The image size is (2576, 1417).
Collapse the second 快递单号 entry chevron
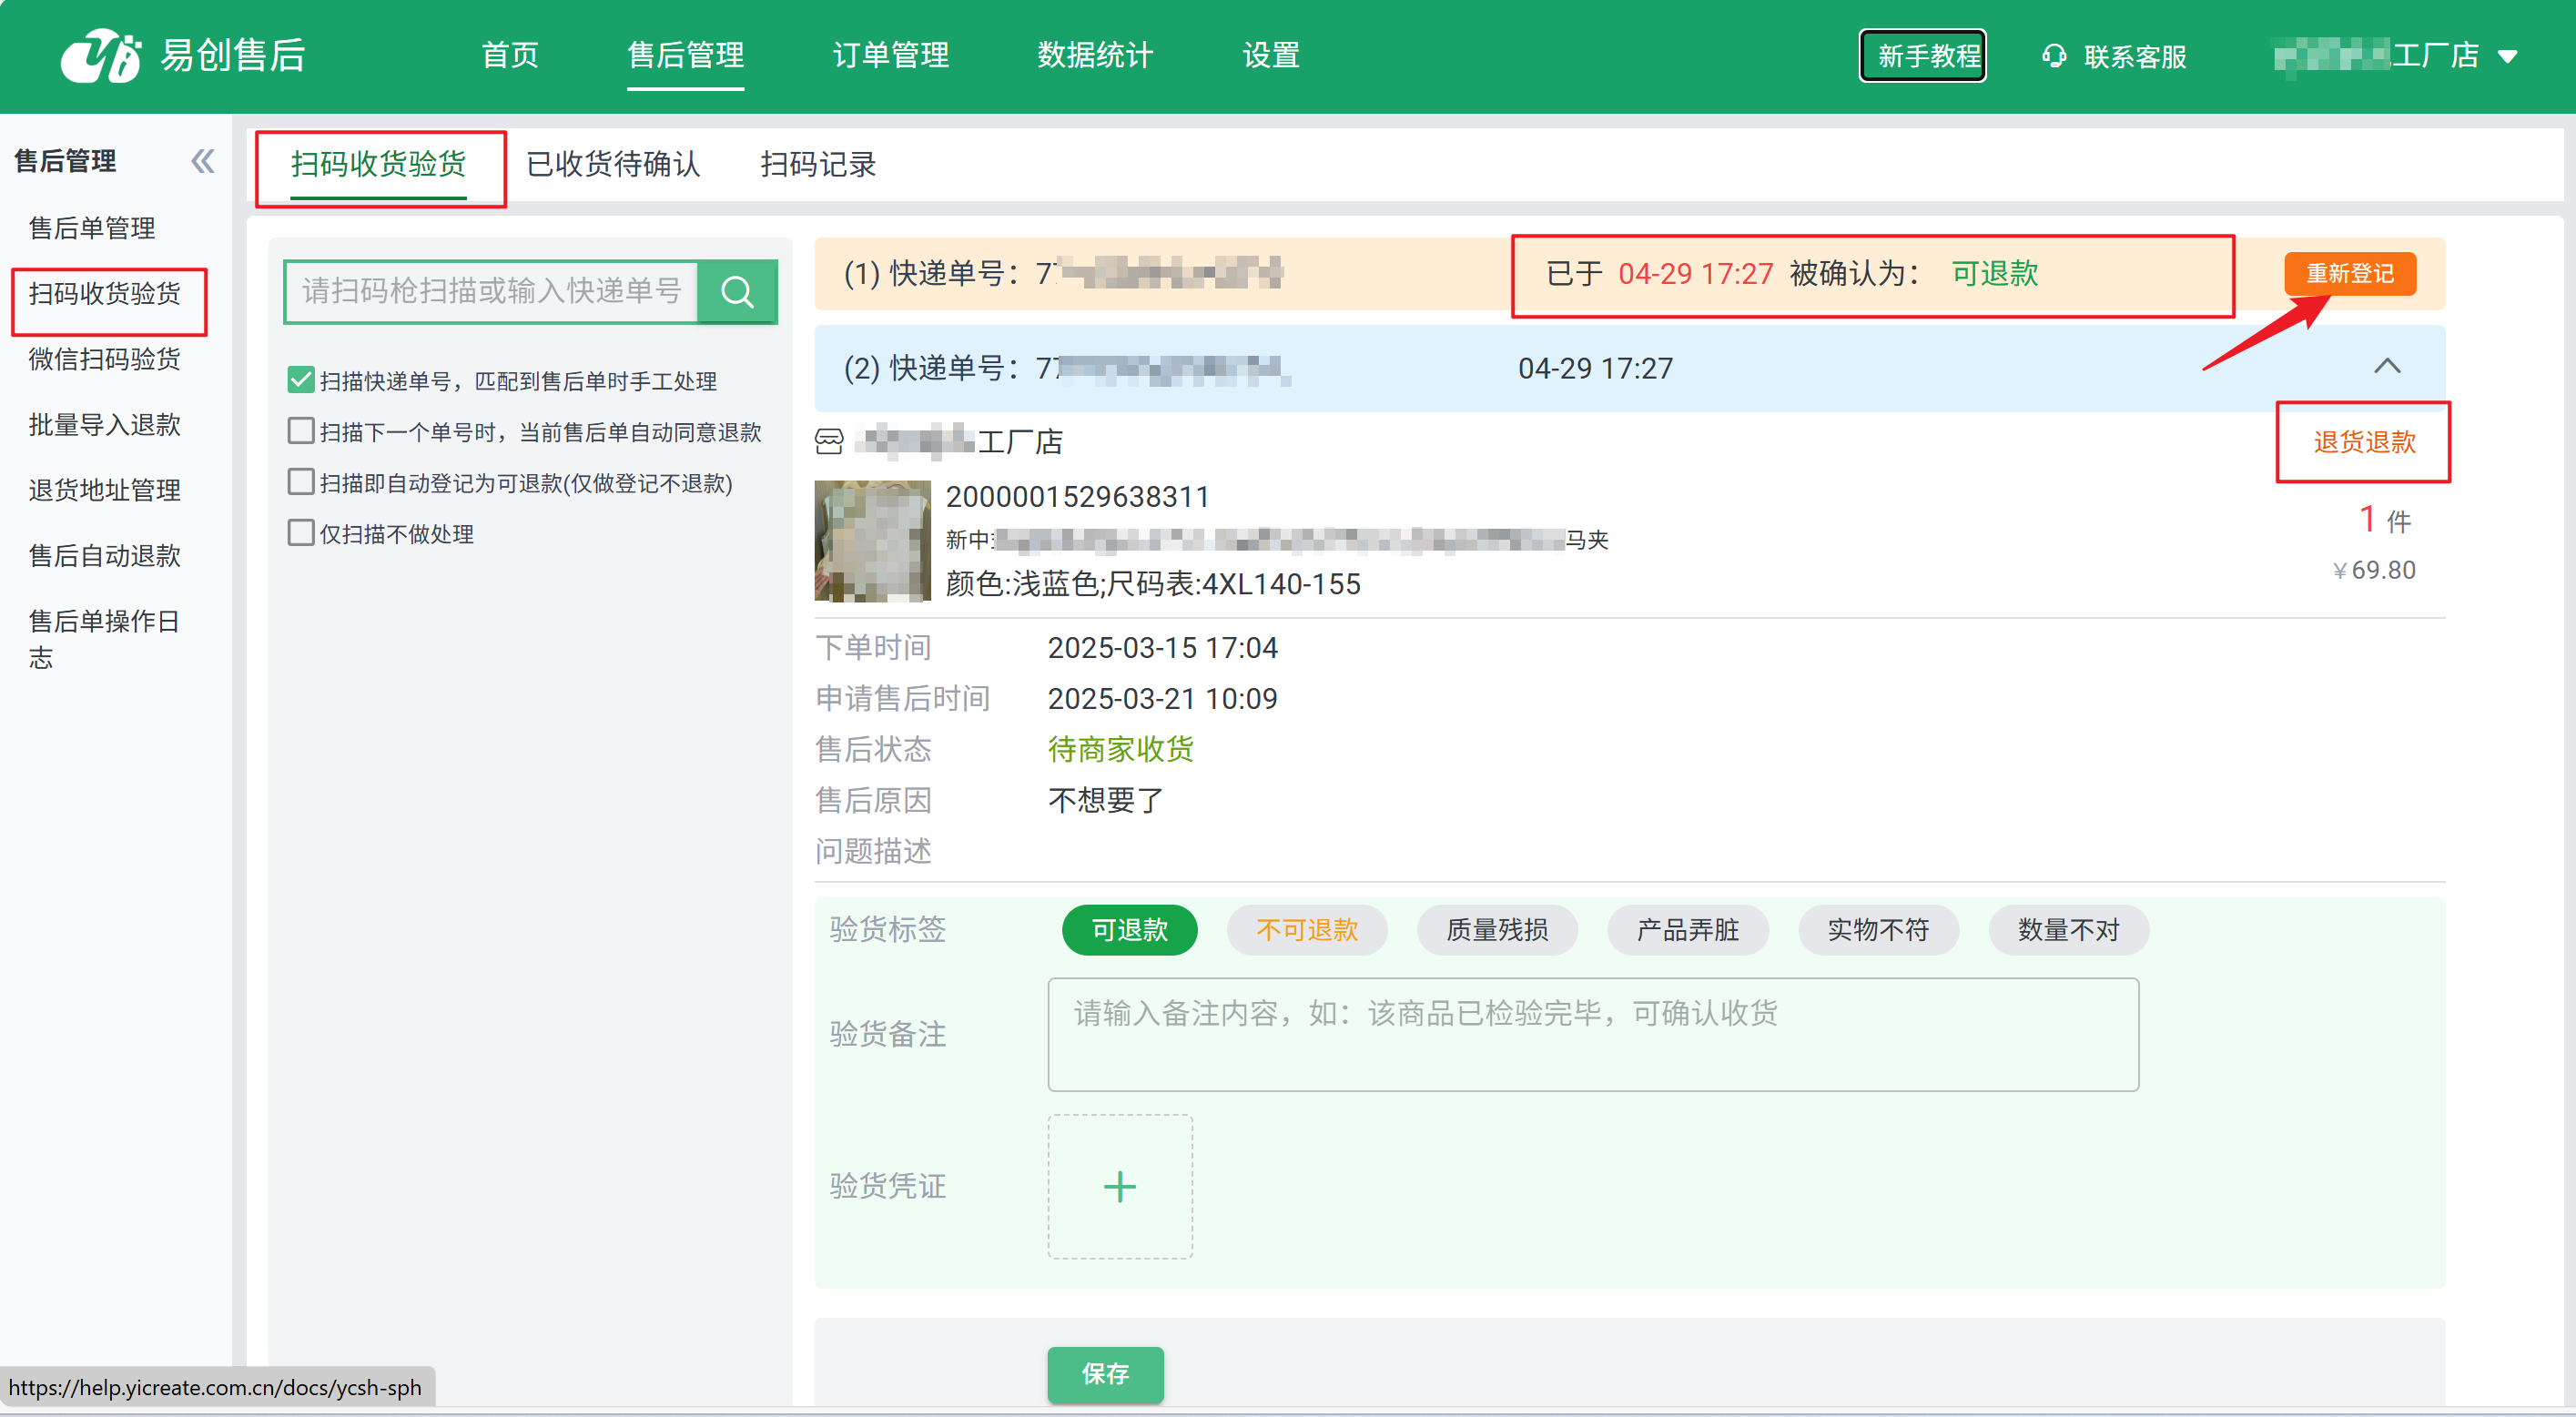coord(2386,367)
